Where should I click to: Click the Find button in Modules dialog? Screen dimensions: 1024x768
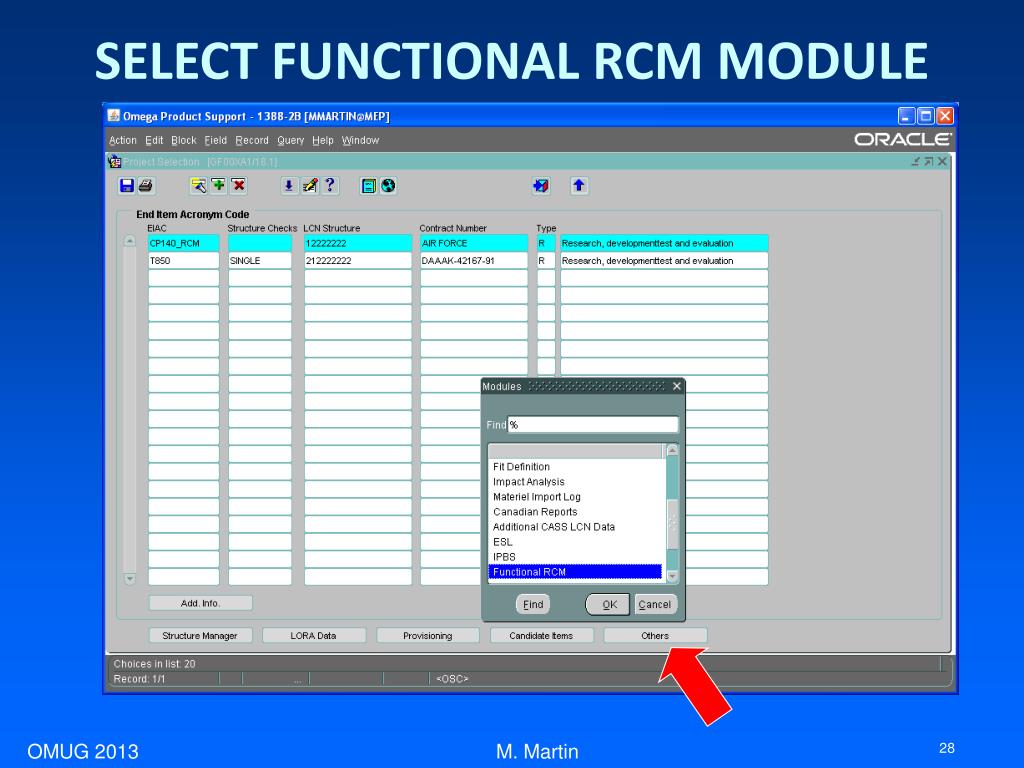(x=533, y=605)
